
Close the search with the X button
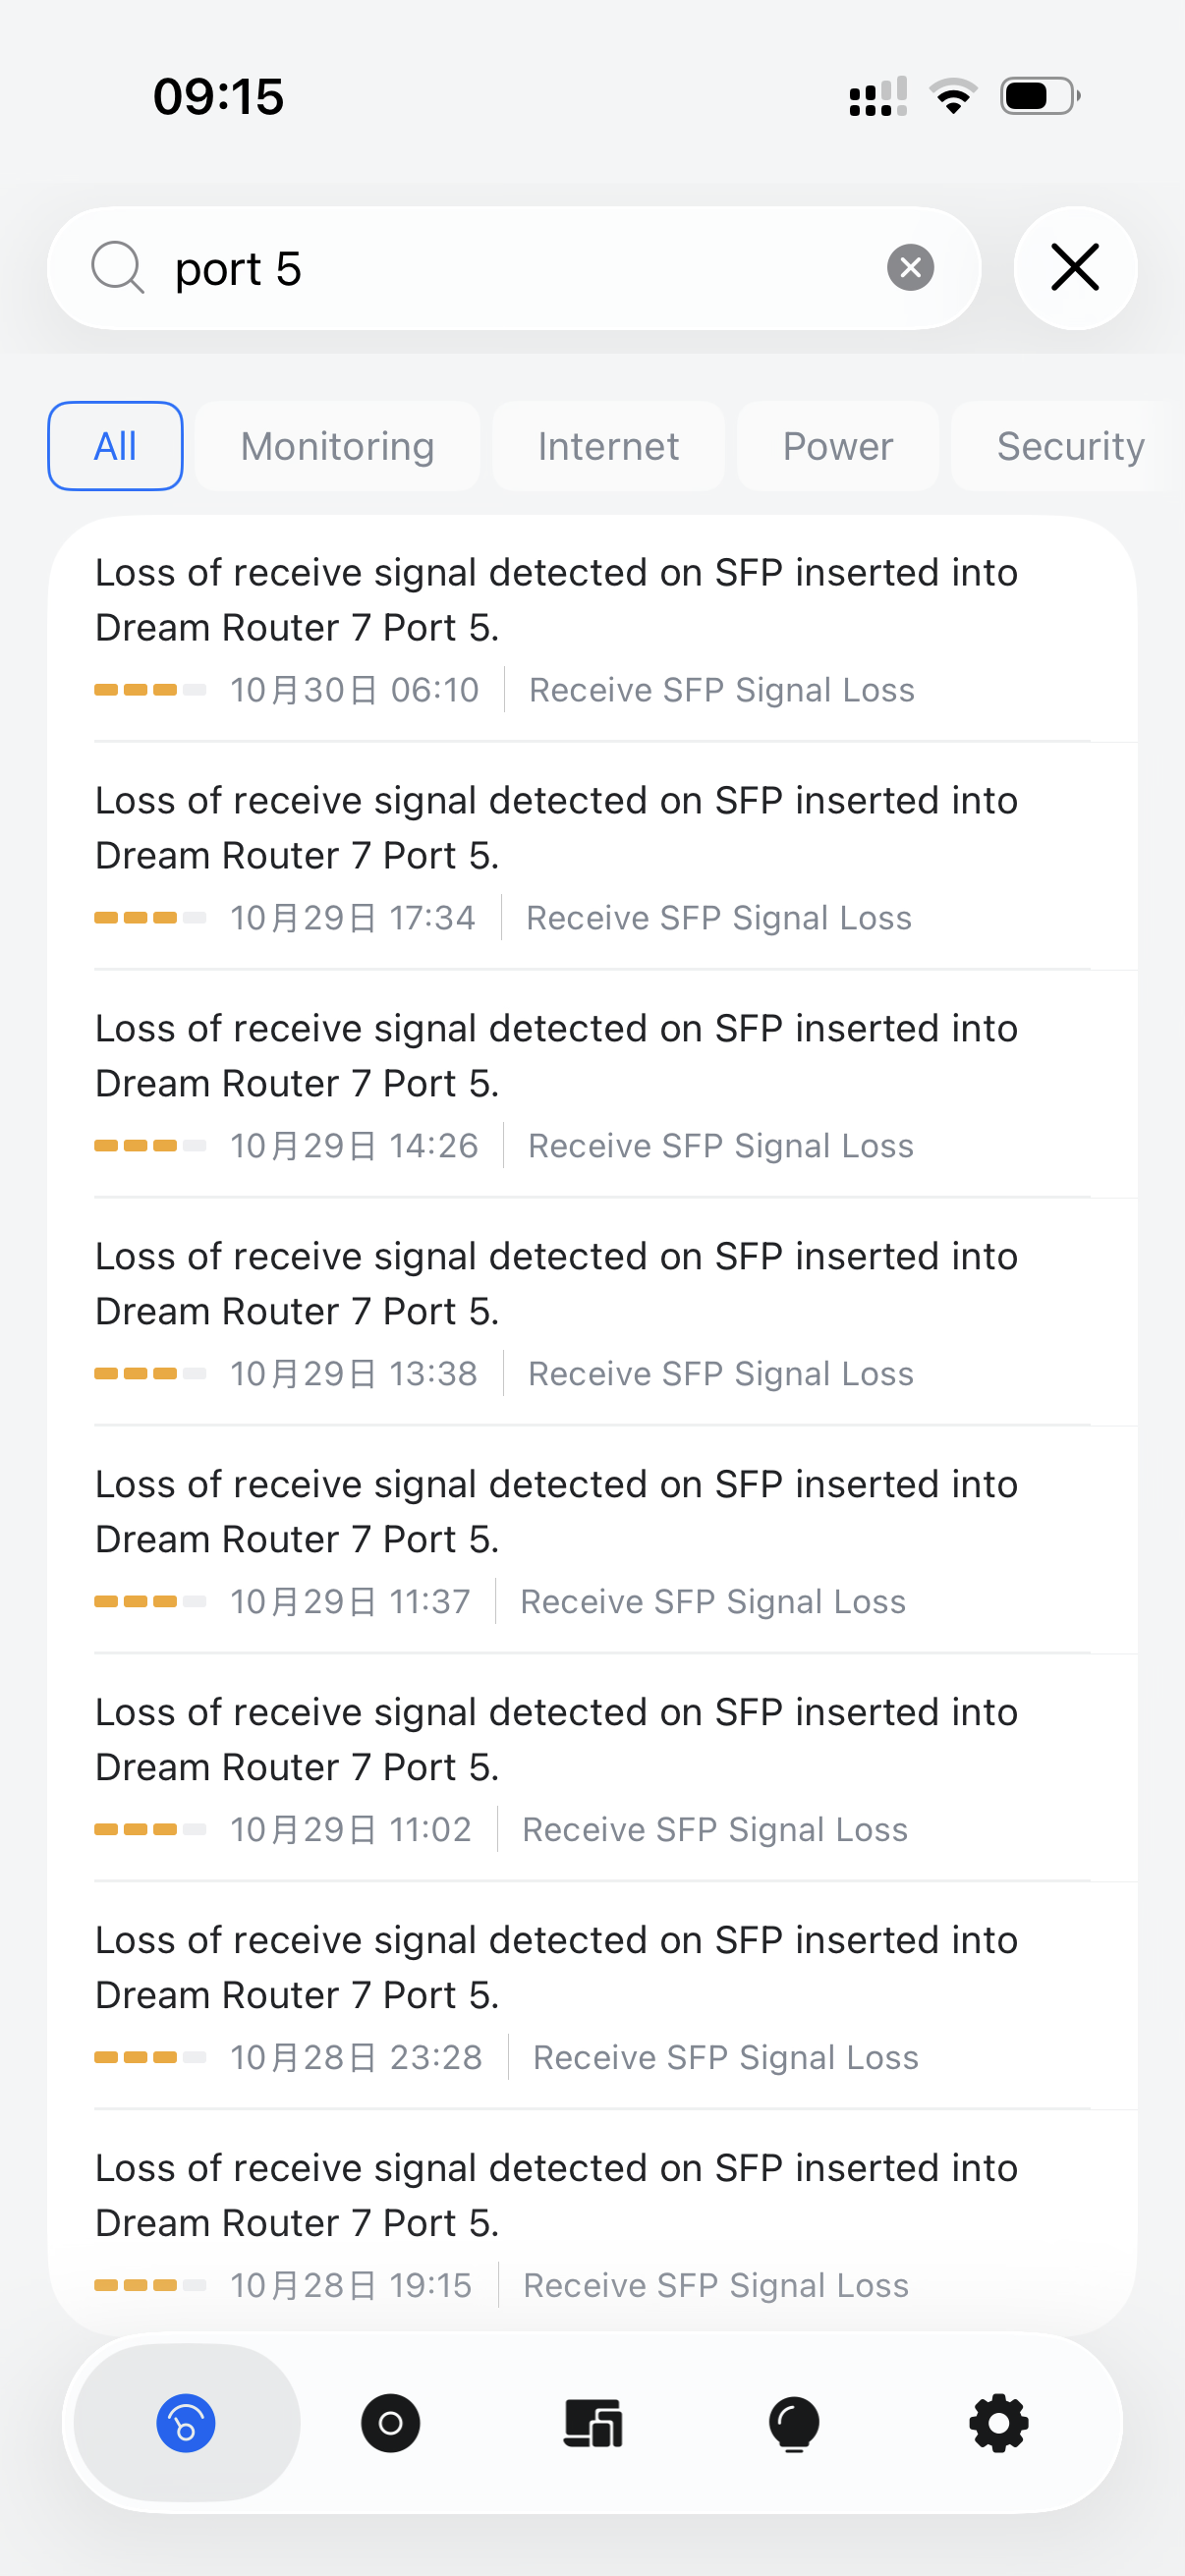coord(1075,268)
